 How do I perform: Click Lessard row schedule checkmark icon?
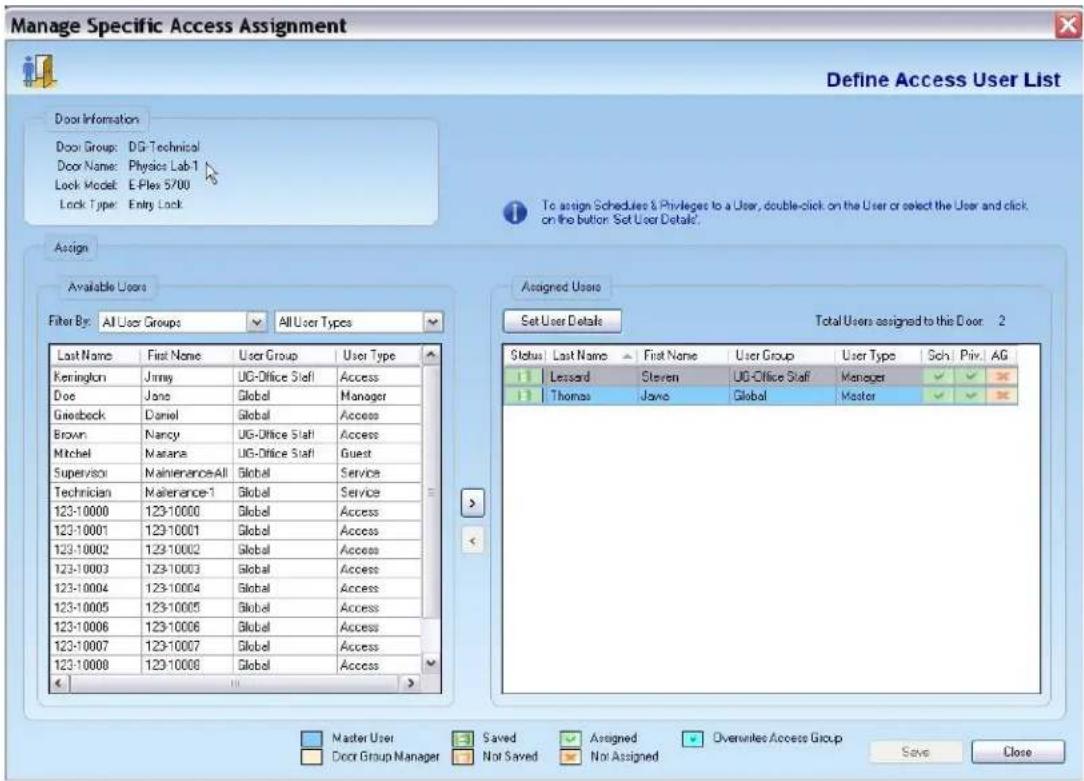coord(938,377)
